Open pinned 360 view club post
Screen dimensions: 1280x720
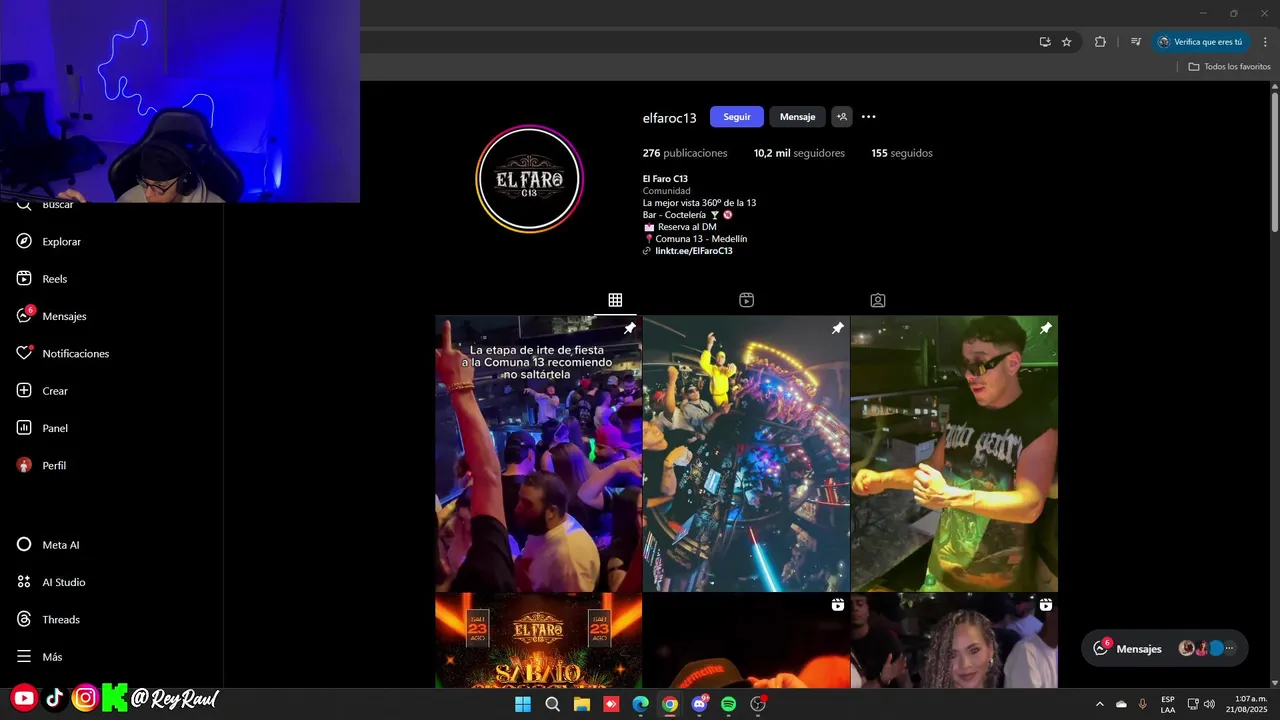(746, 454)
